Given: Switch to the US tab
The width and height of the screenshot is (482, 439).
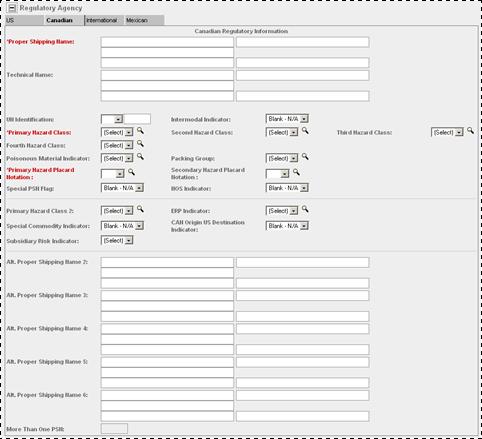Looking at the screenshot, I should coord(24,20).
